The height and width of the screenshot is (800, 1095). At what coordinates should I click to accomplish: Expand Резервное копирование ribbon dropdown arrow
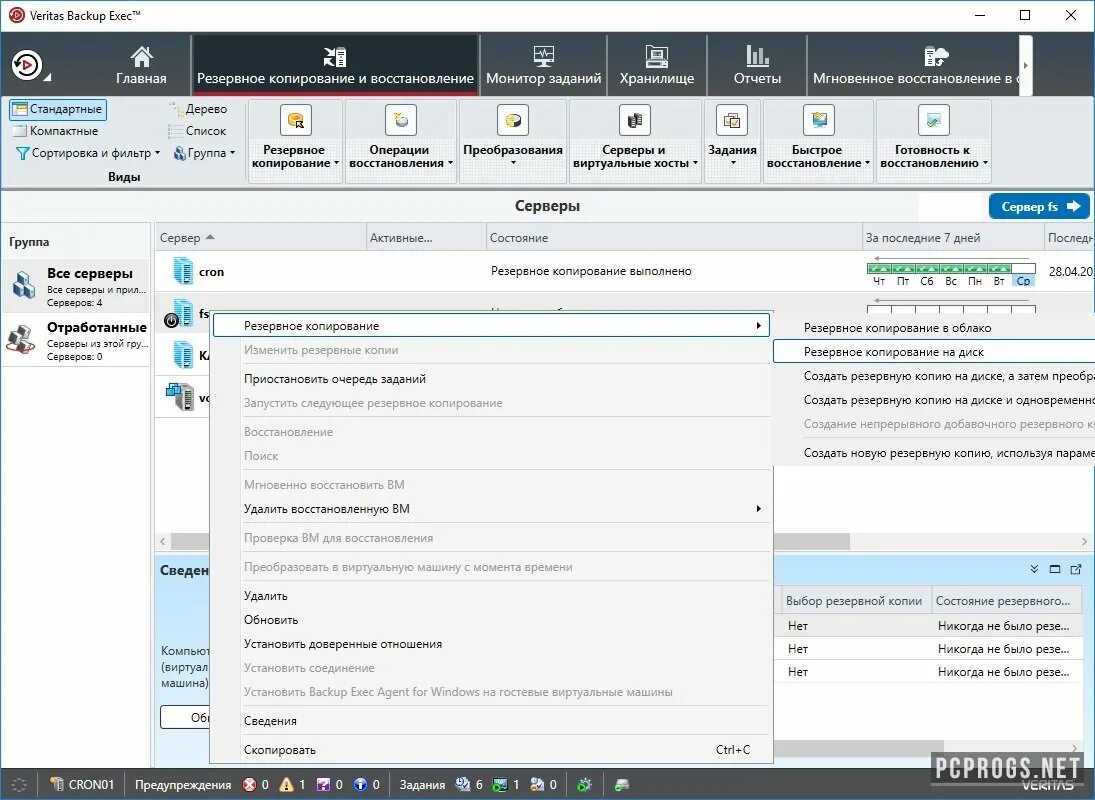point(337,163)
